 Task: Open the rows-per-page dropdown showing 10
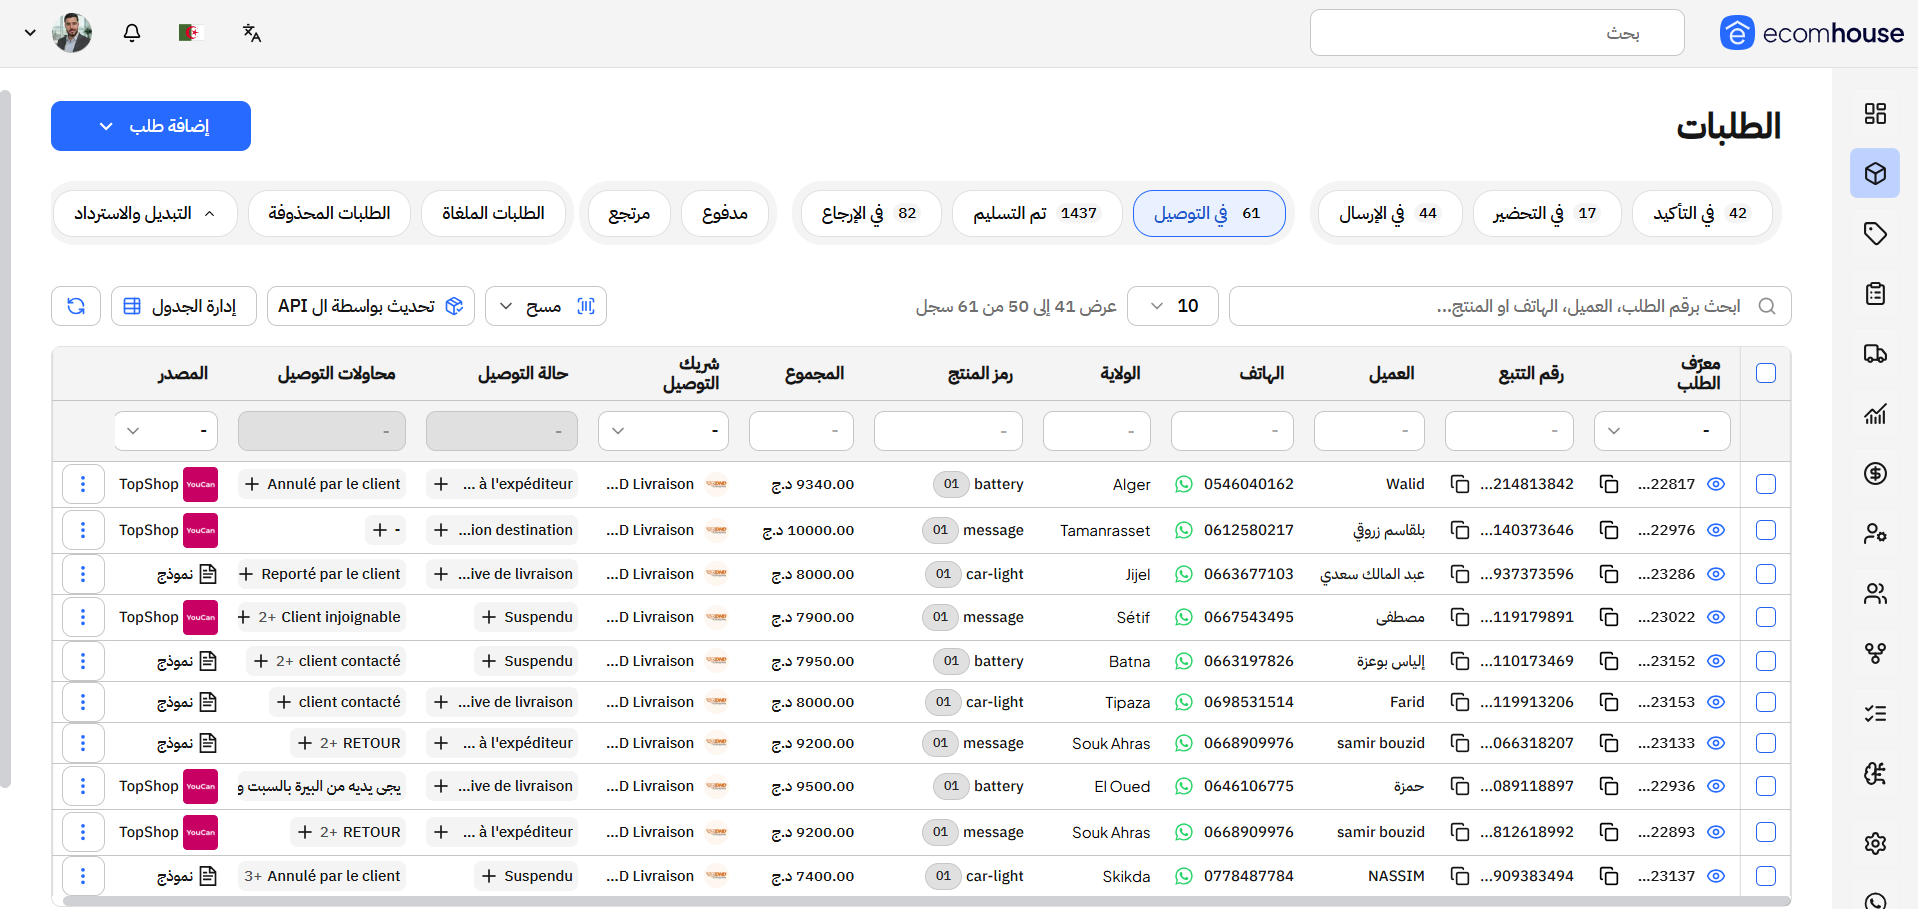[x=1173, y=306]
